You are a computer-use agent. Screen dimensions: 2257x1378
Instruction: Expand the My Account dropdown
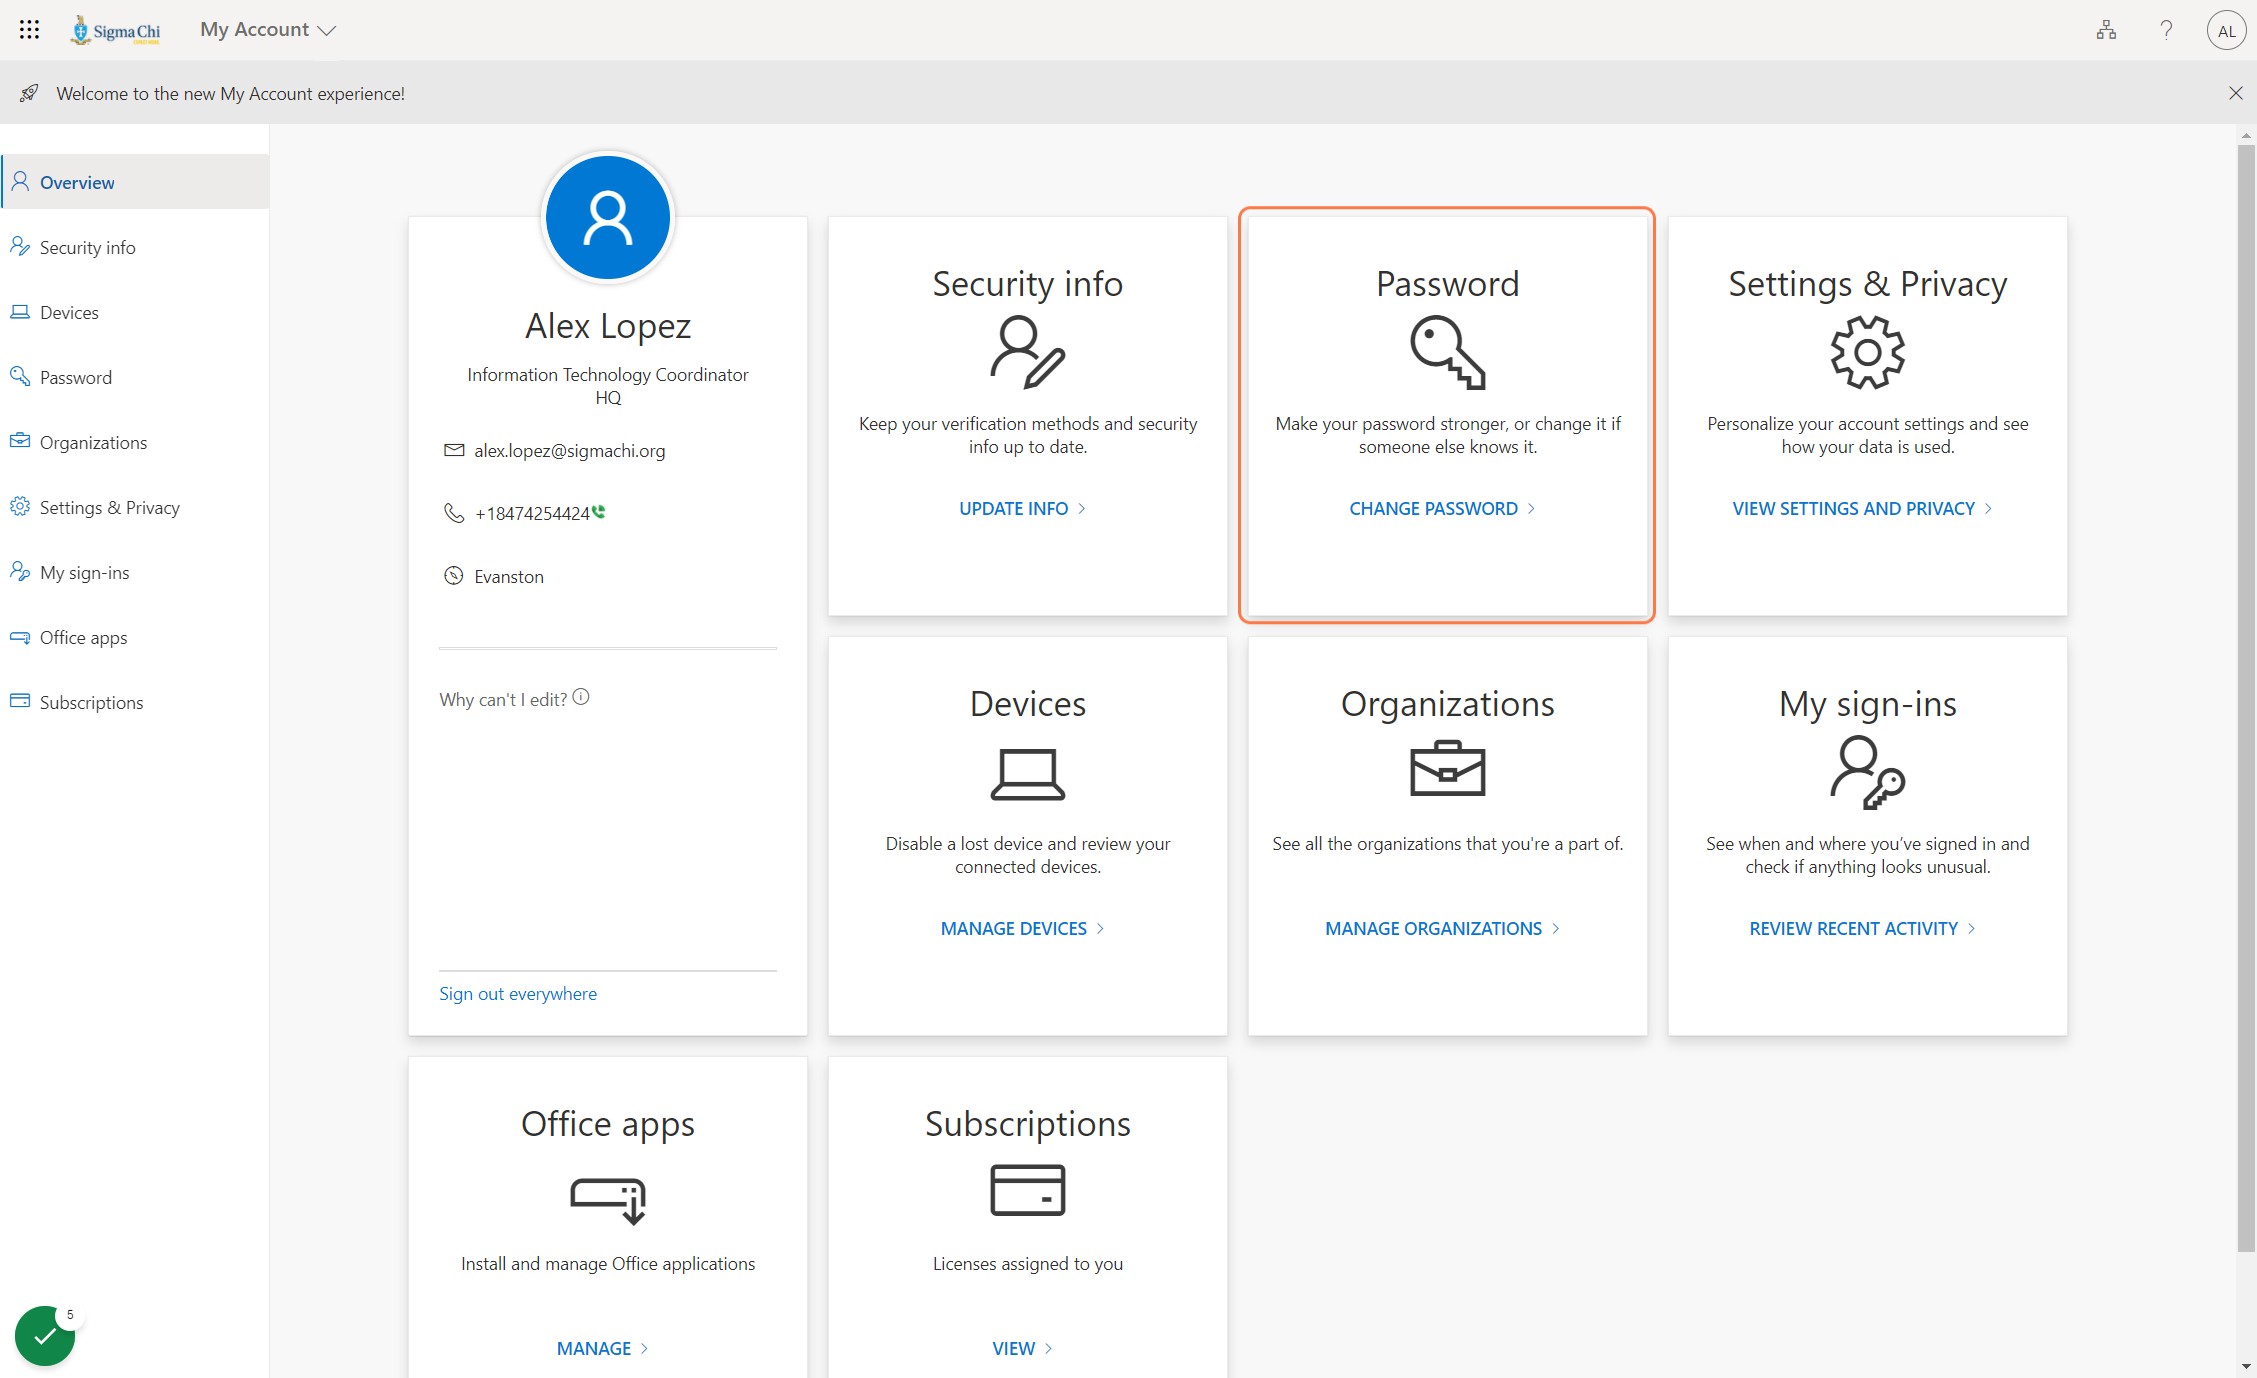click(x=267, y=30)
